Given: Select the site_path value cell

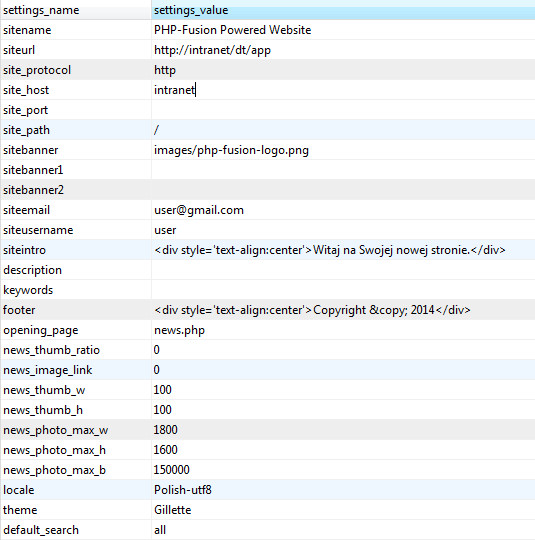Looking at the screenshot, I should [343, 130].
